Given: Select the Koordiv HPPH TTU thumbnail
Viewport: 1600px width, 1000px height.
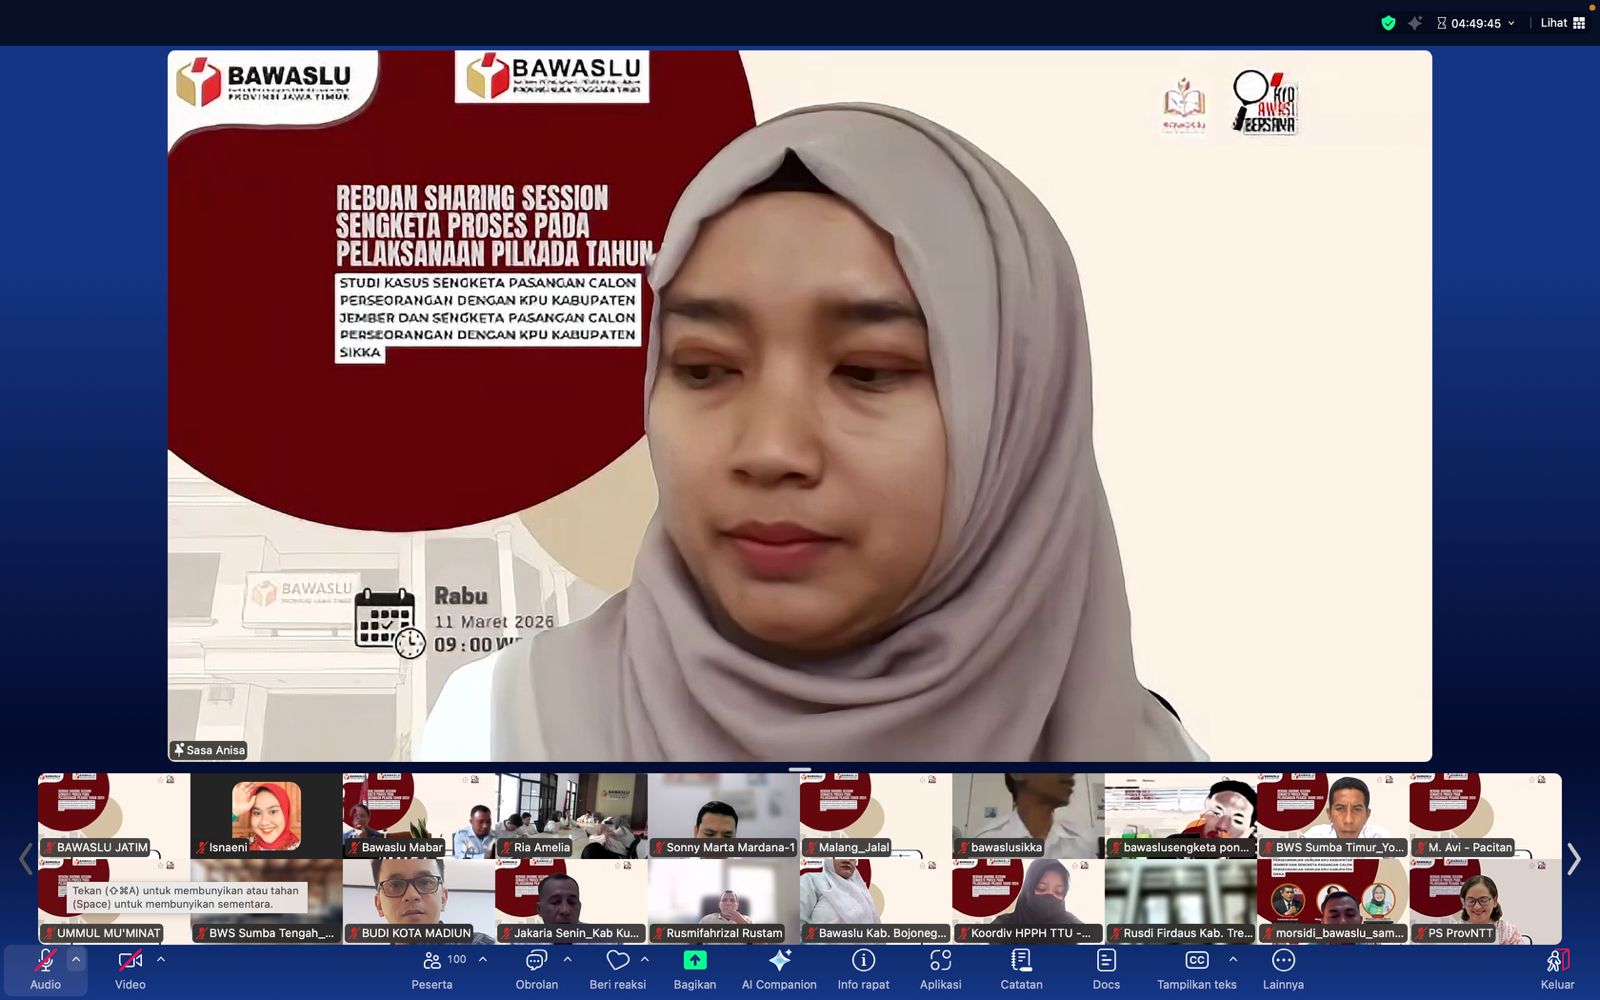Looking at the screenshot, I should (1028, 901).
